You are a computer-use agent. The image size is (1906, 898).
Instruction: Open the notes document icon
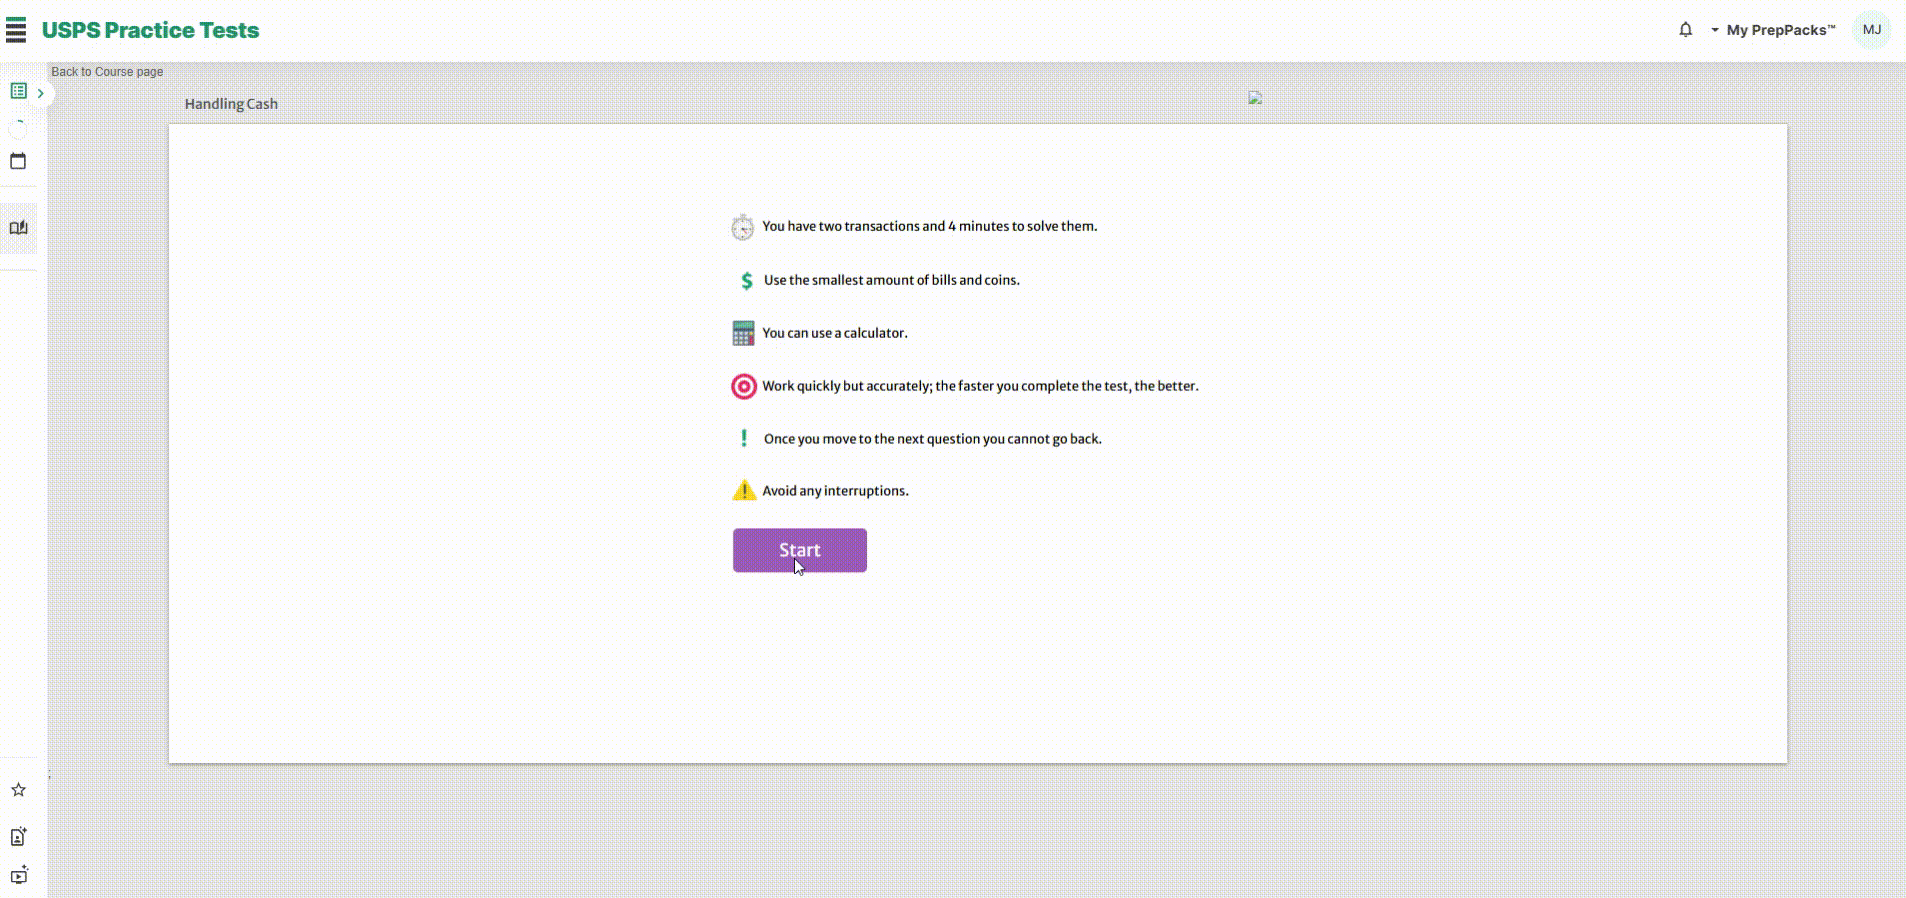[x=18, y=836]
